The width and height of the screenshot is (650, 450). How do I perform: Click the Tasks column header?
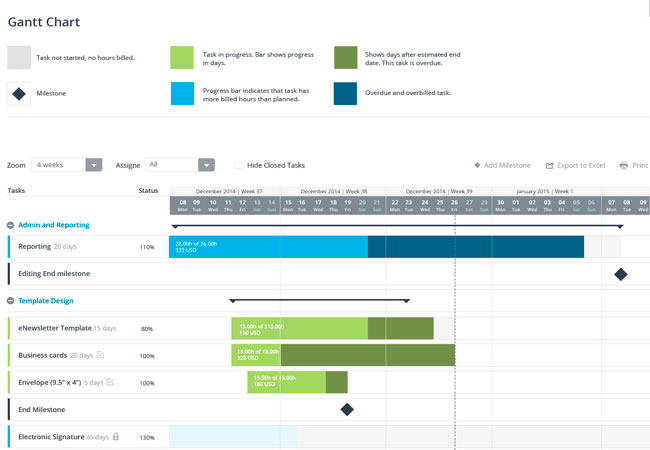17,190
